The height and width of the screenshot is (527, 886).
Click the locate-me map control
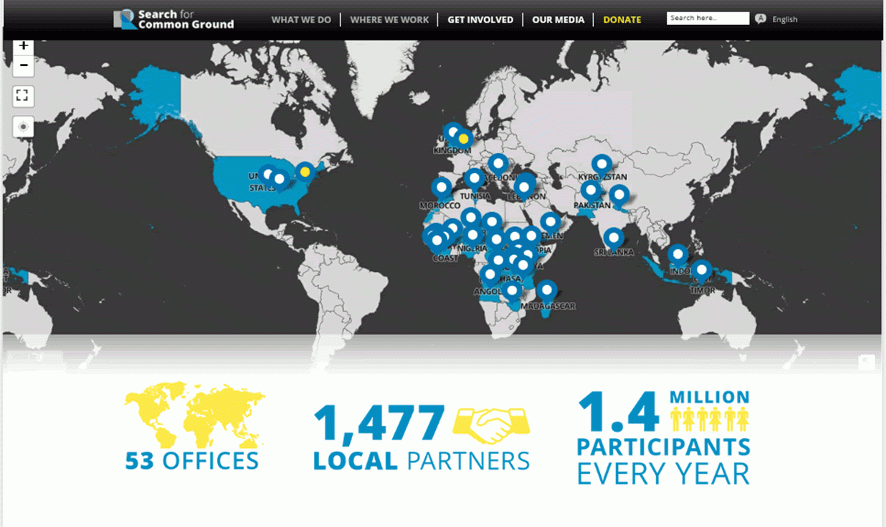click(x=24, y=126)
